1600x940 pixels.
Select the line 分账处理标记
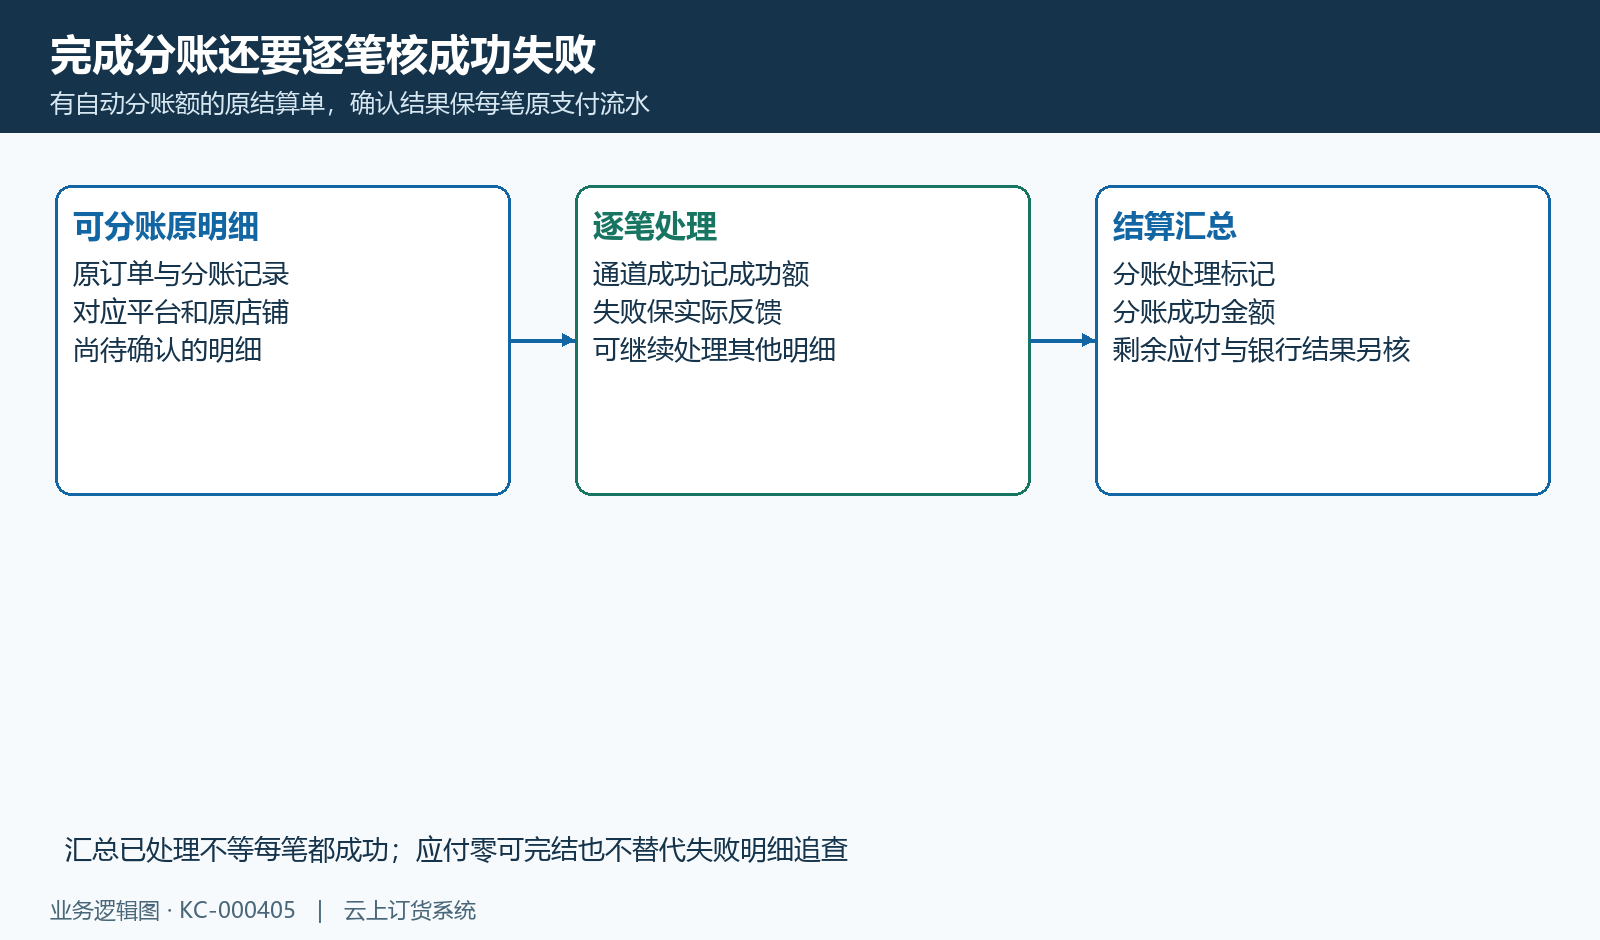pos(1194,274)
